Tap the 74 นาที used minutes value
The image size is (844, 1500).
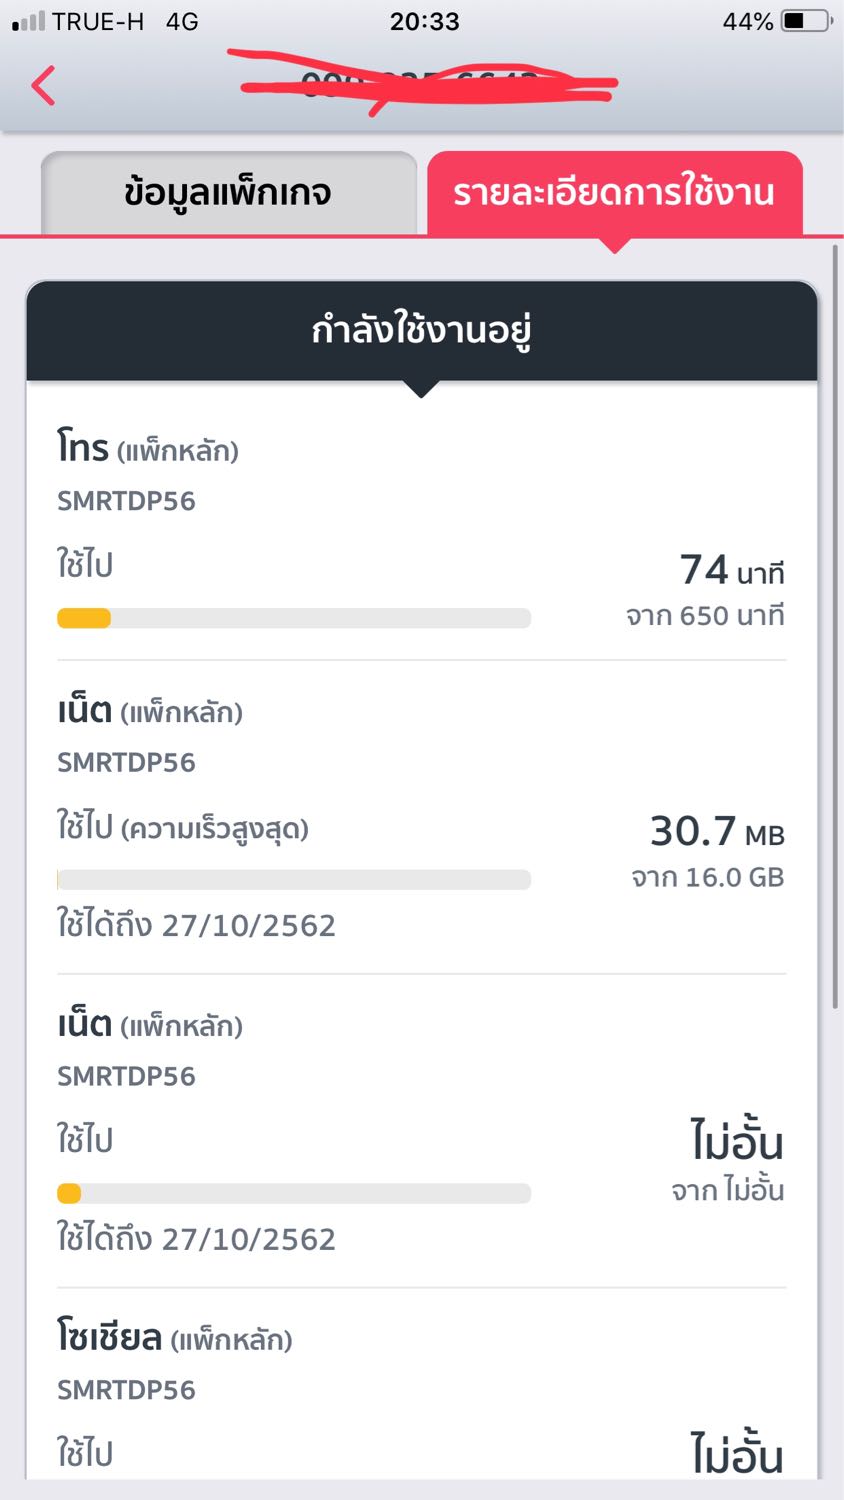point(731,570)
